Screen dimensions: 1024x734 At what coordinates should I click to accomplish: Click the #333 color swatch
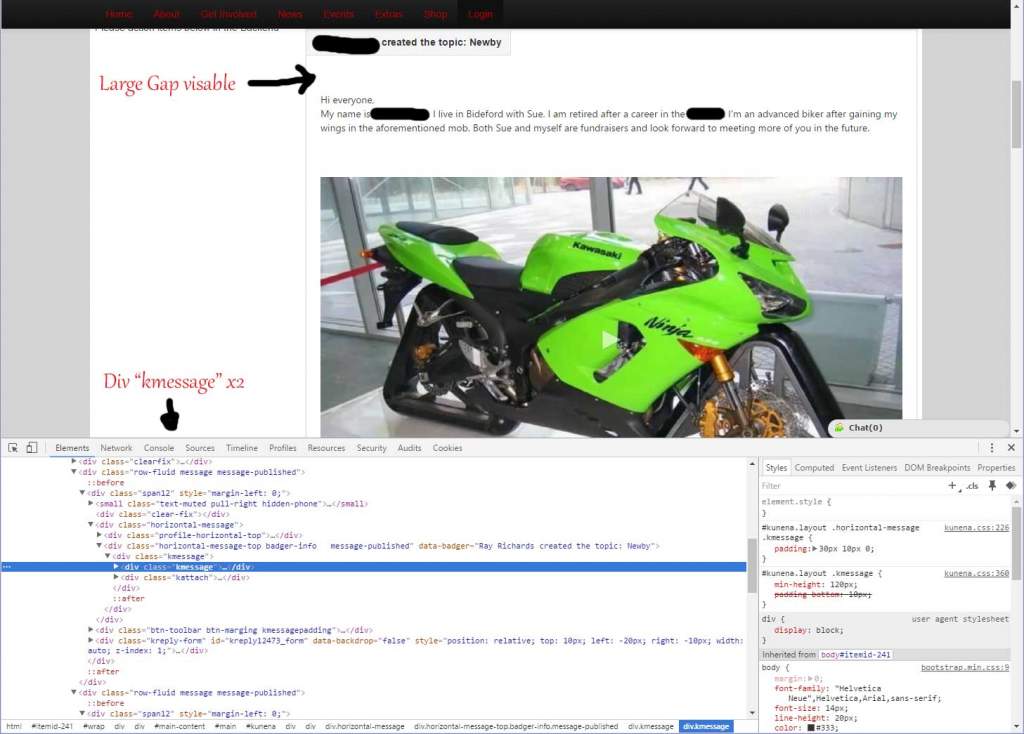[811, 727]
